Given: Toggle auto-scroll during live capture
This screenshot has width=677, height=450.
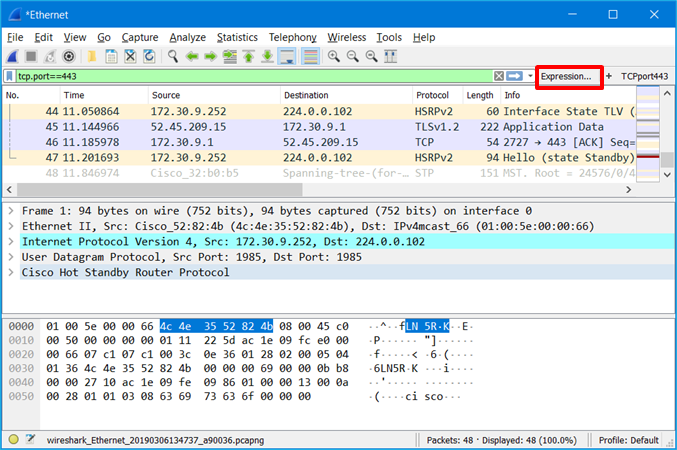Looking at the screenshot, I should pos(287,56).
